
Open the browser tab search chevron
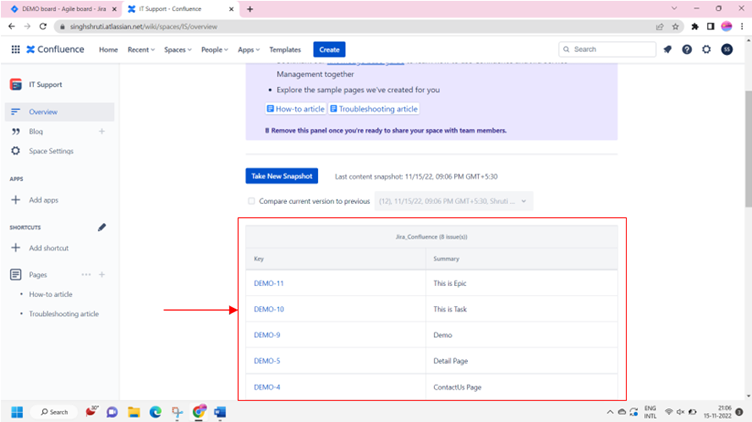(674, 9)
